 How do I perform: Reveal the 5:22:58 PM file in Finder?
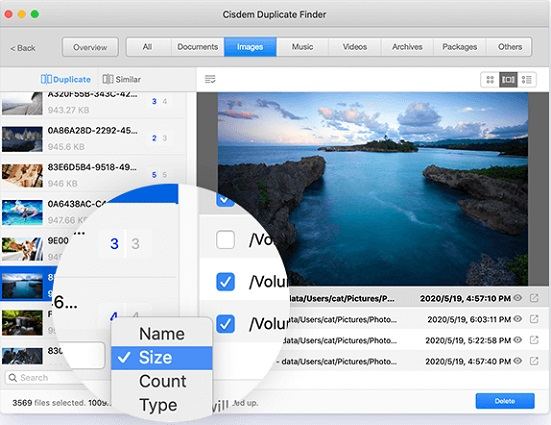pyautogui.click(x=534, y=340)
